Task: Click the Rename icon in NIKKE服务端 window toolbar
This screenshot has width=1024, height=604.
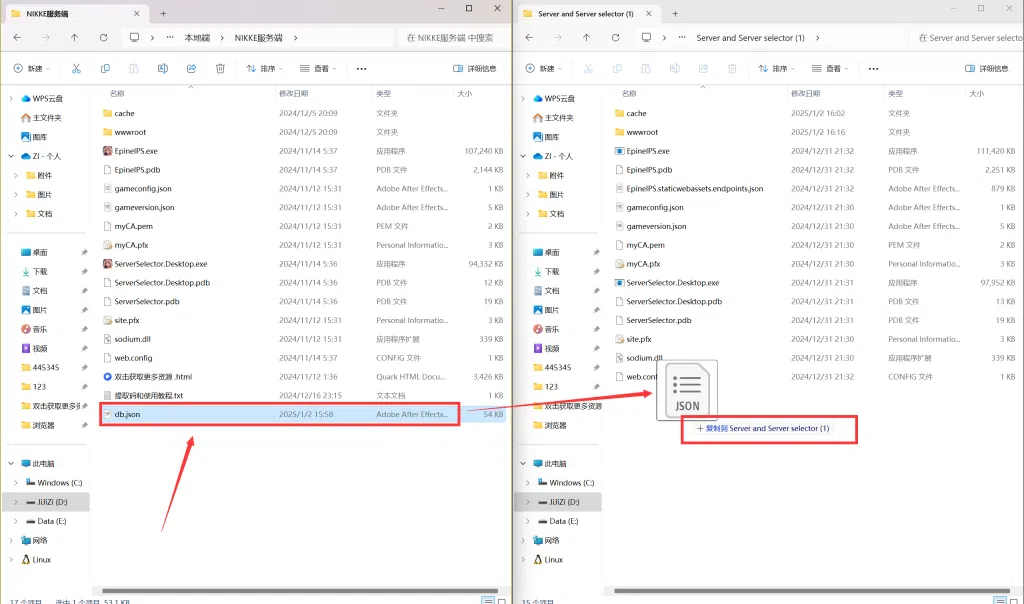Action: (163, 69)
